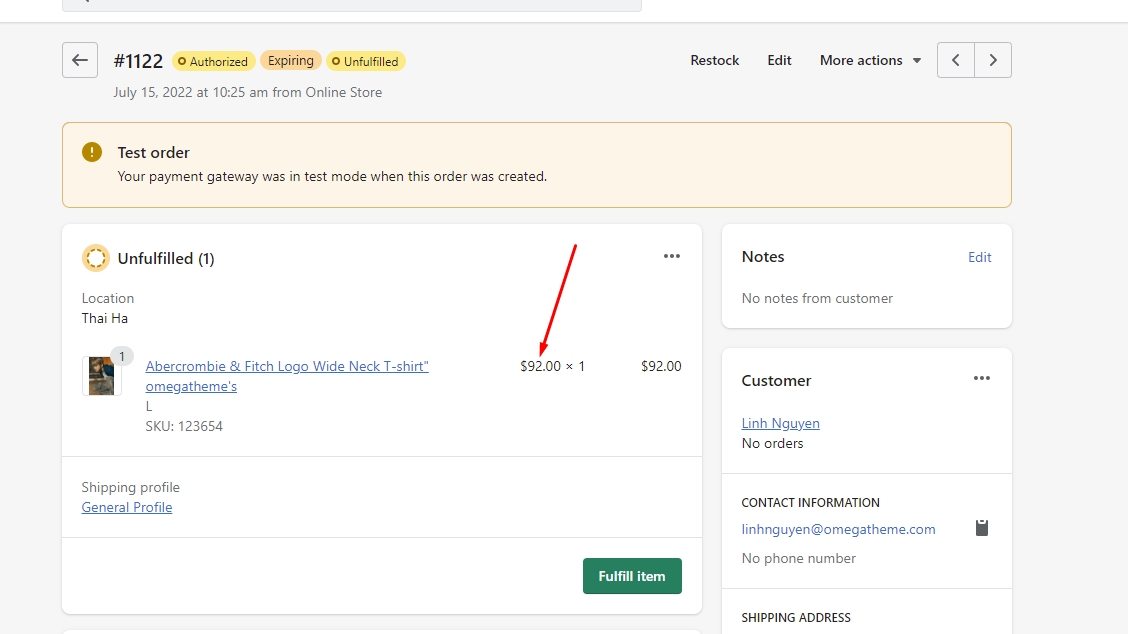Open three-dot menu in Unfulfilled card
The width and height of the screenshot is (1128, 634).
pos(672,256)
